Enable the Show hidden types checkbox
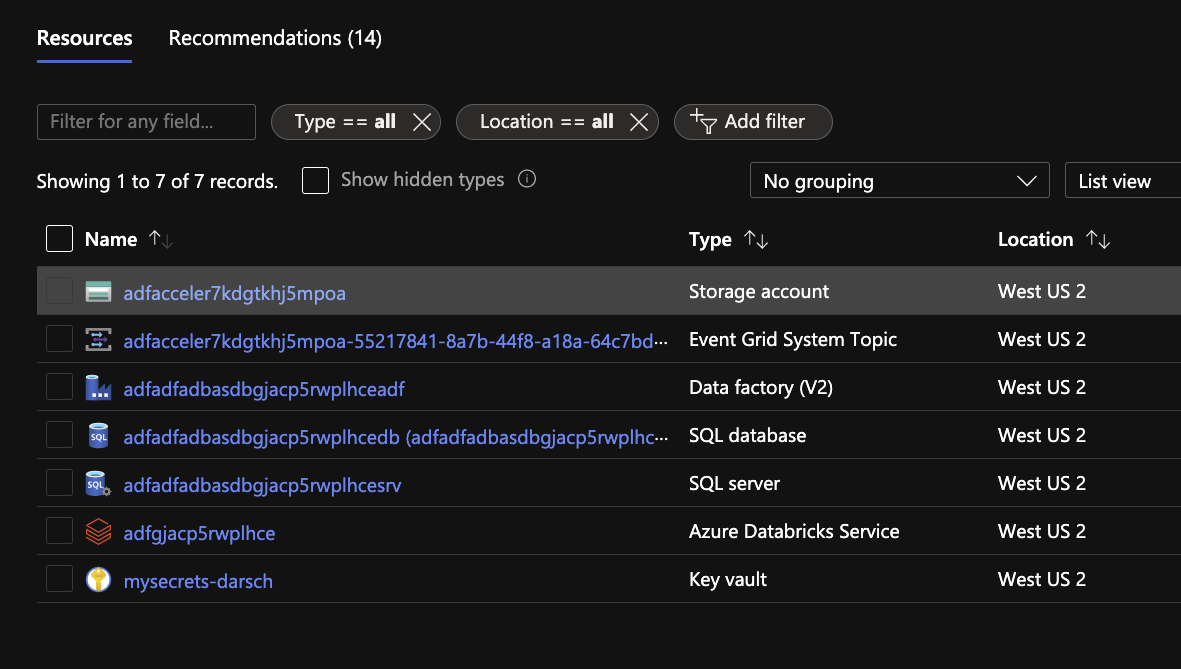This screenshot has width=1181, height=669. (316, 180)
